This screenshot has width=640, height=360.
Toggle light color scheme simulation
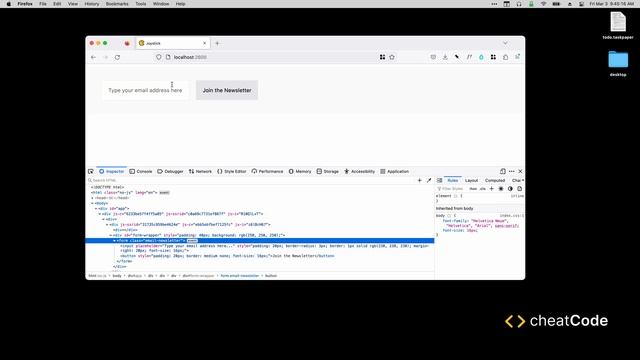[501, 189]
